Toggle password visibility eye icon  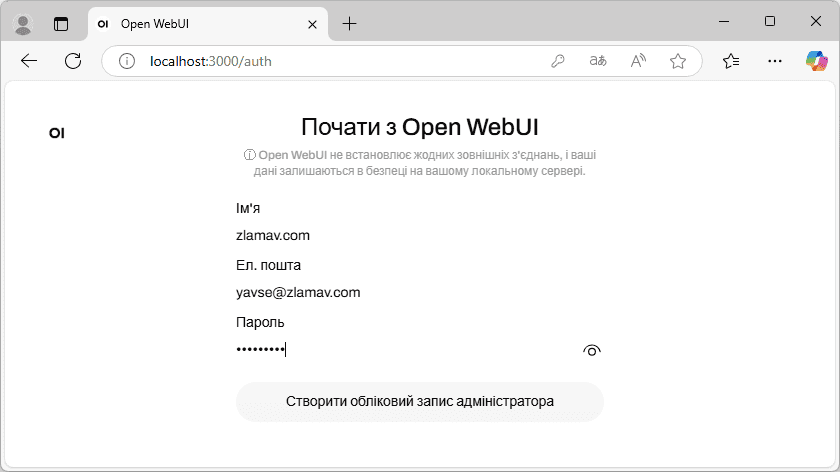coord(591,350)
